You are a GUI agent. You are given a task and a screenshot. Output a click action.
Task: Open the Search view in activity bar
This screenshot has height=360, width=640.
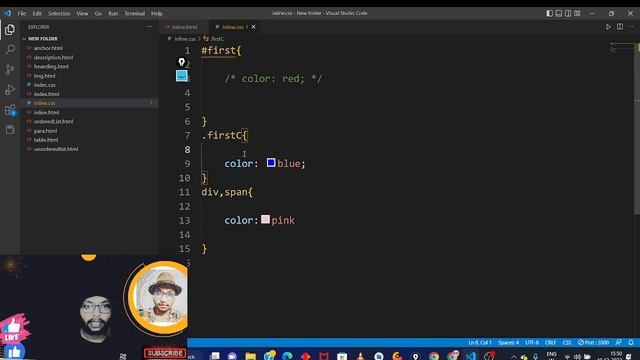(x=10, y=49)
